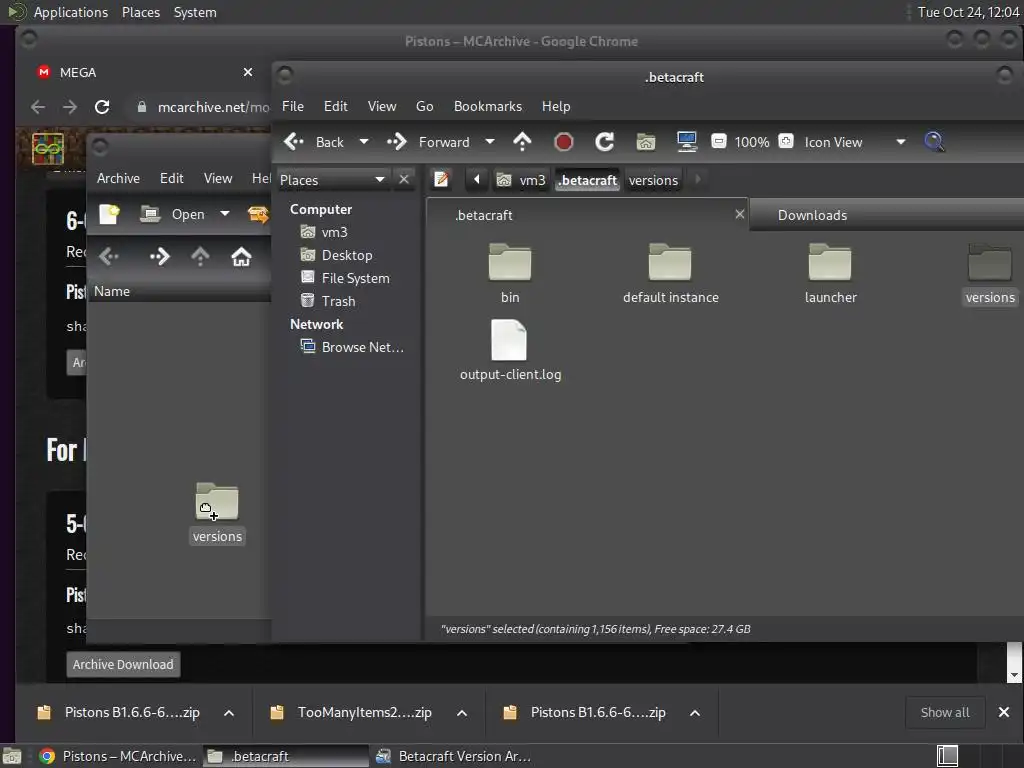Click Extract icon in archive manager
Image resolution: width=1024 pixels, height=768 pixels.
point(258,214)
